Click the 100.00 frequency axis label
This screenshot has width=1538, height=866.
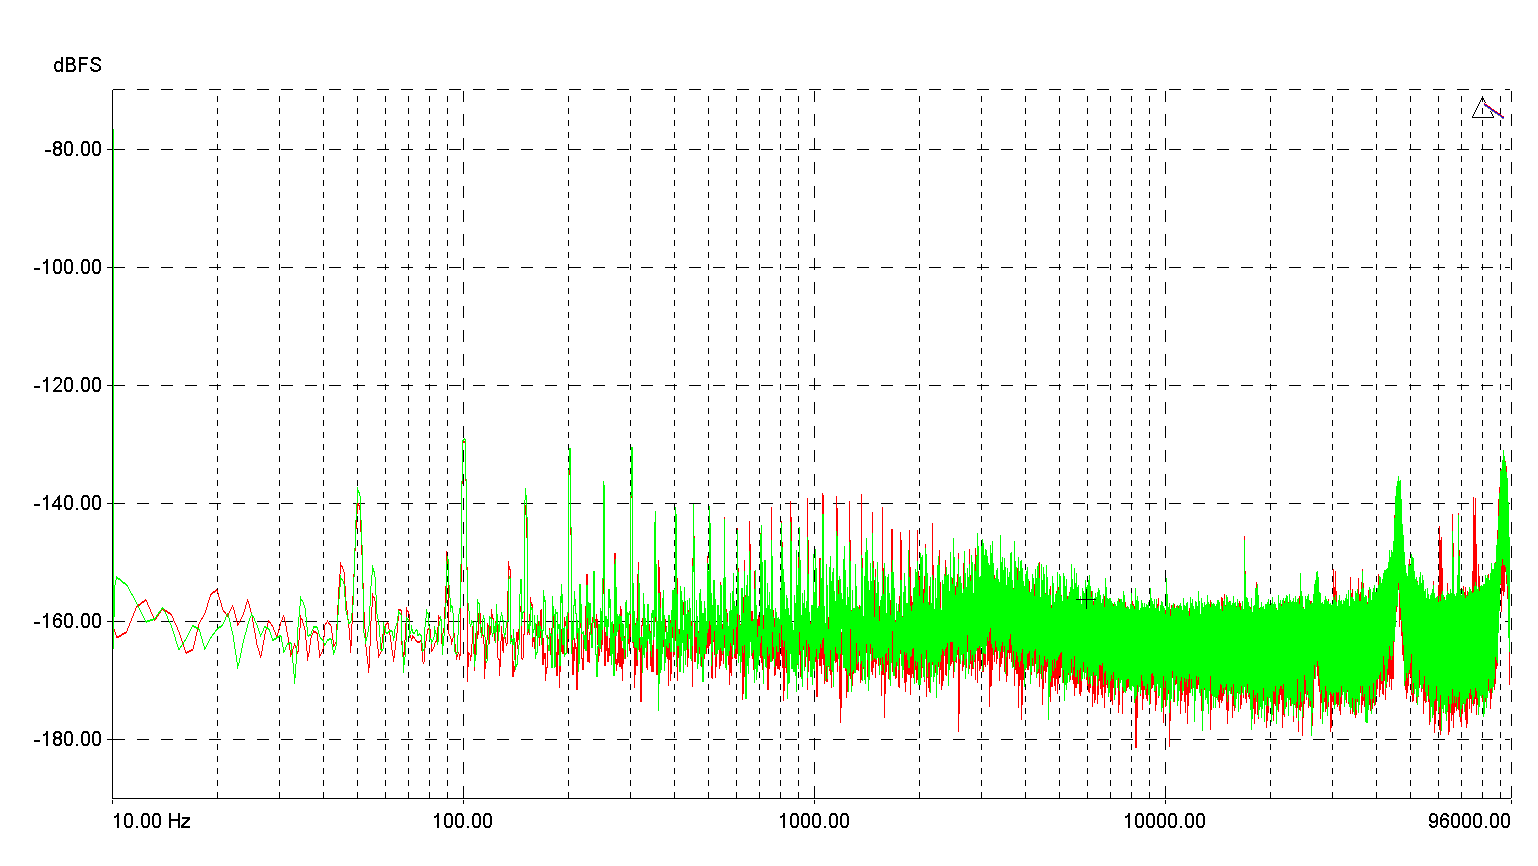point(462,821)
